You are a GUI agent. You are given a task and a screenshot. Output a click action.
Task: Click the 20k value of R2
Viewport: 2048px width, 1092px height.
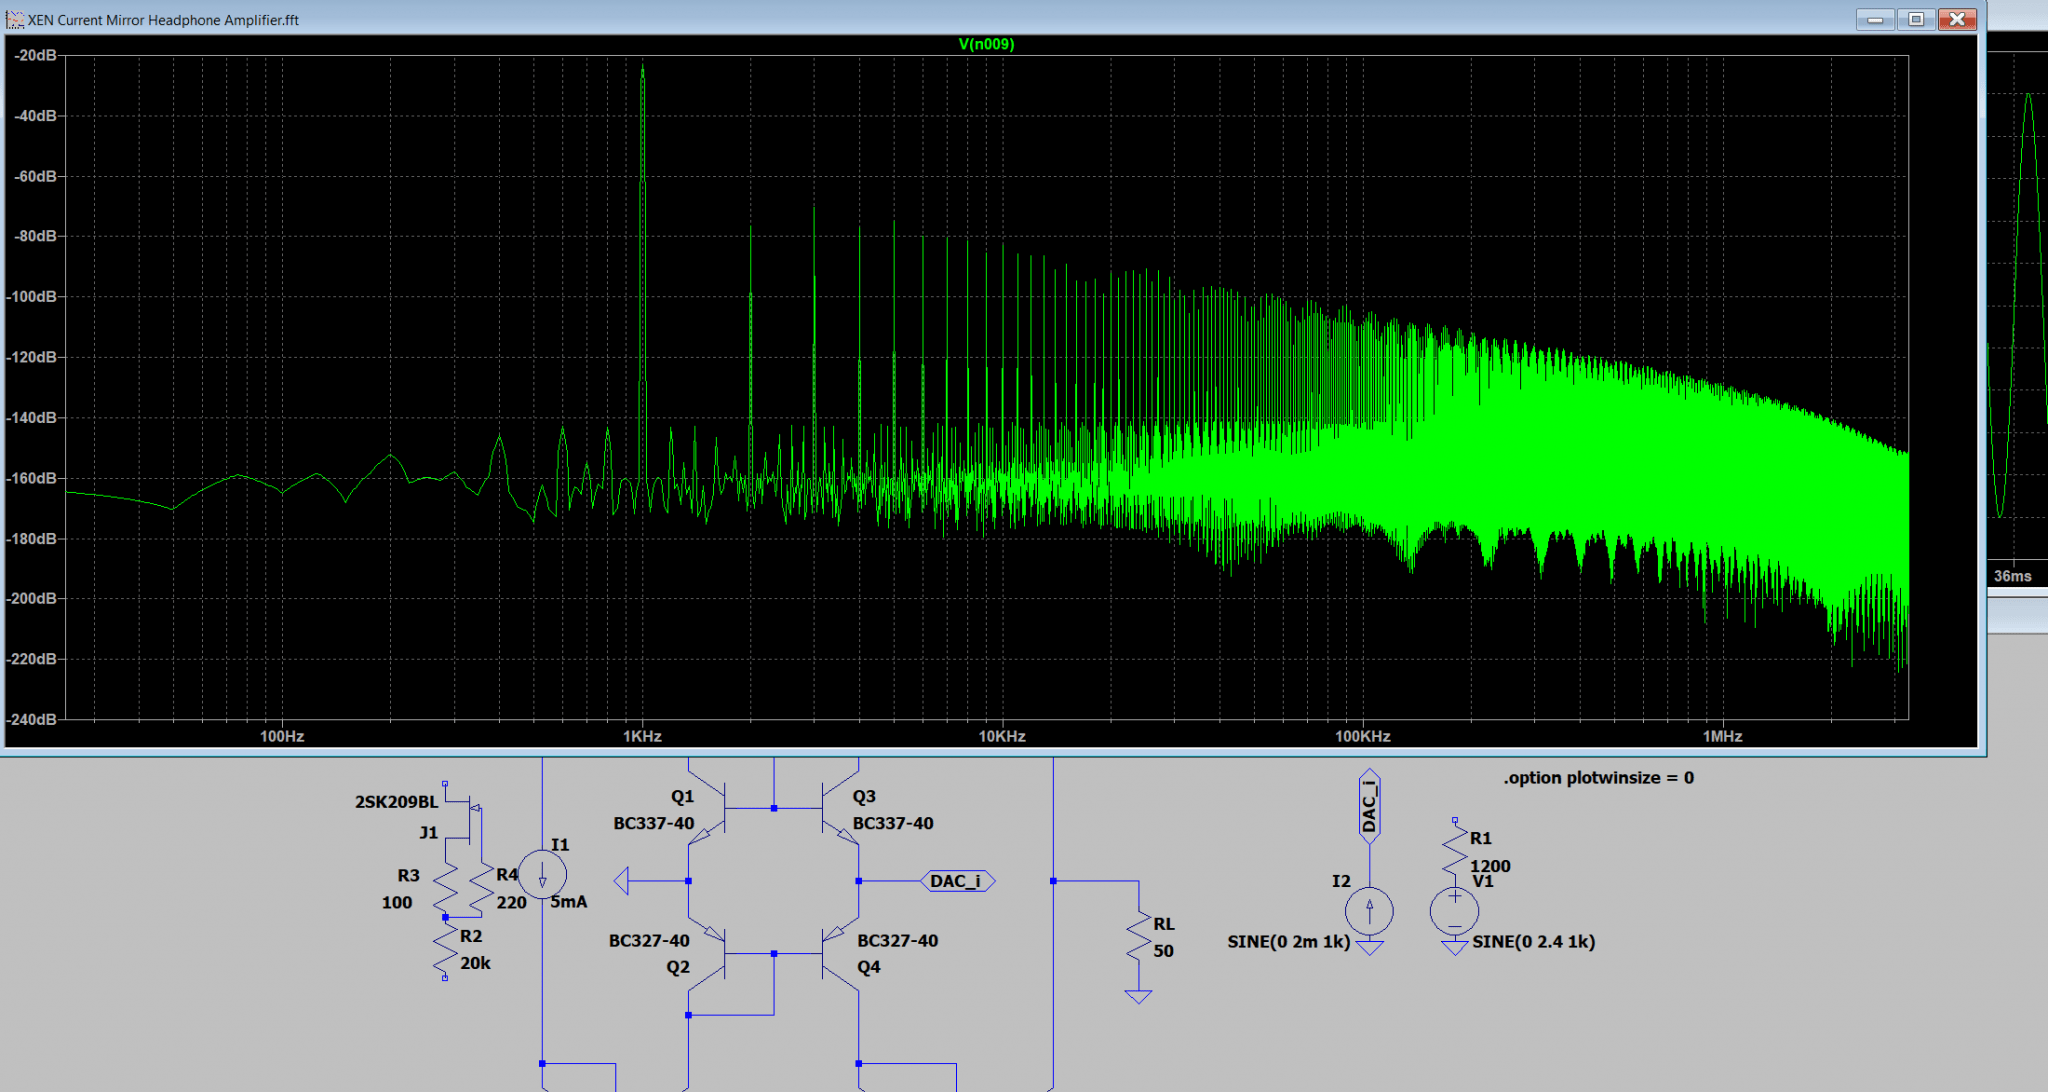click(475, 963)
